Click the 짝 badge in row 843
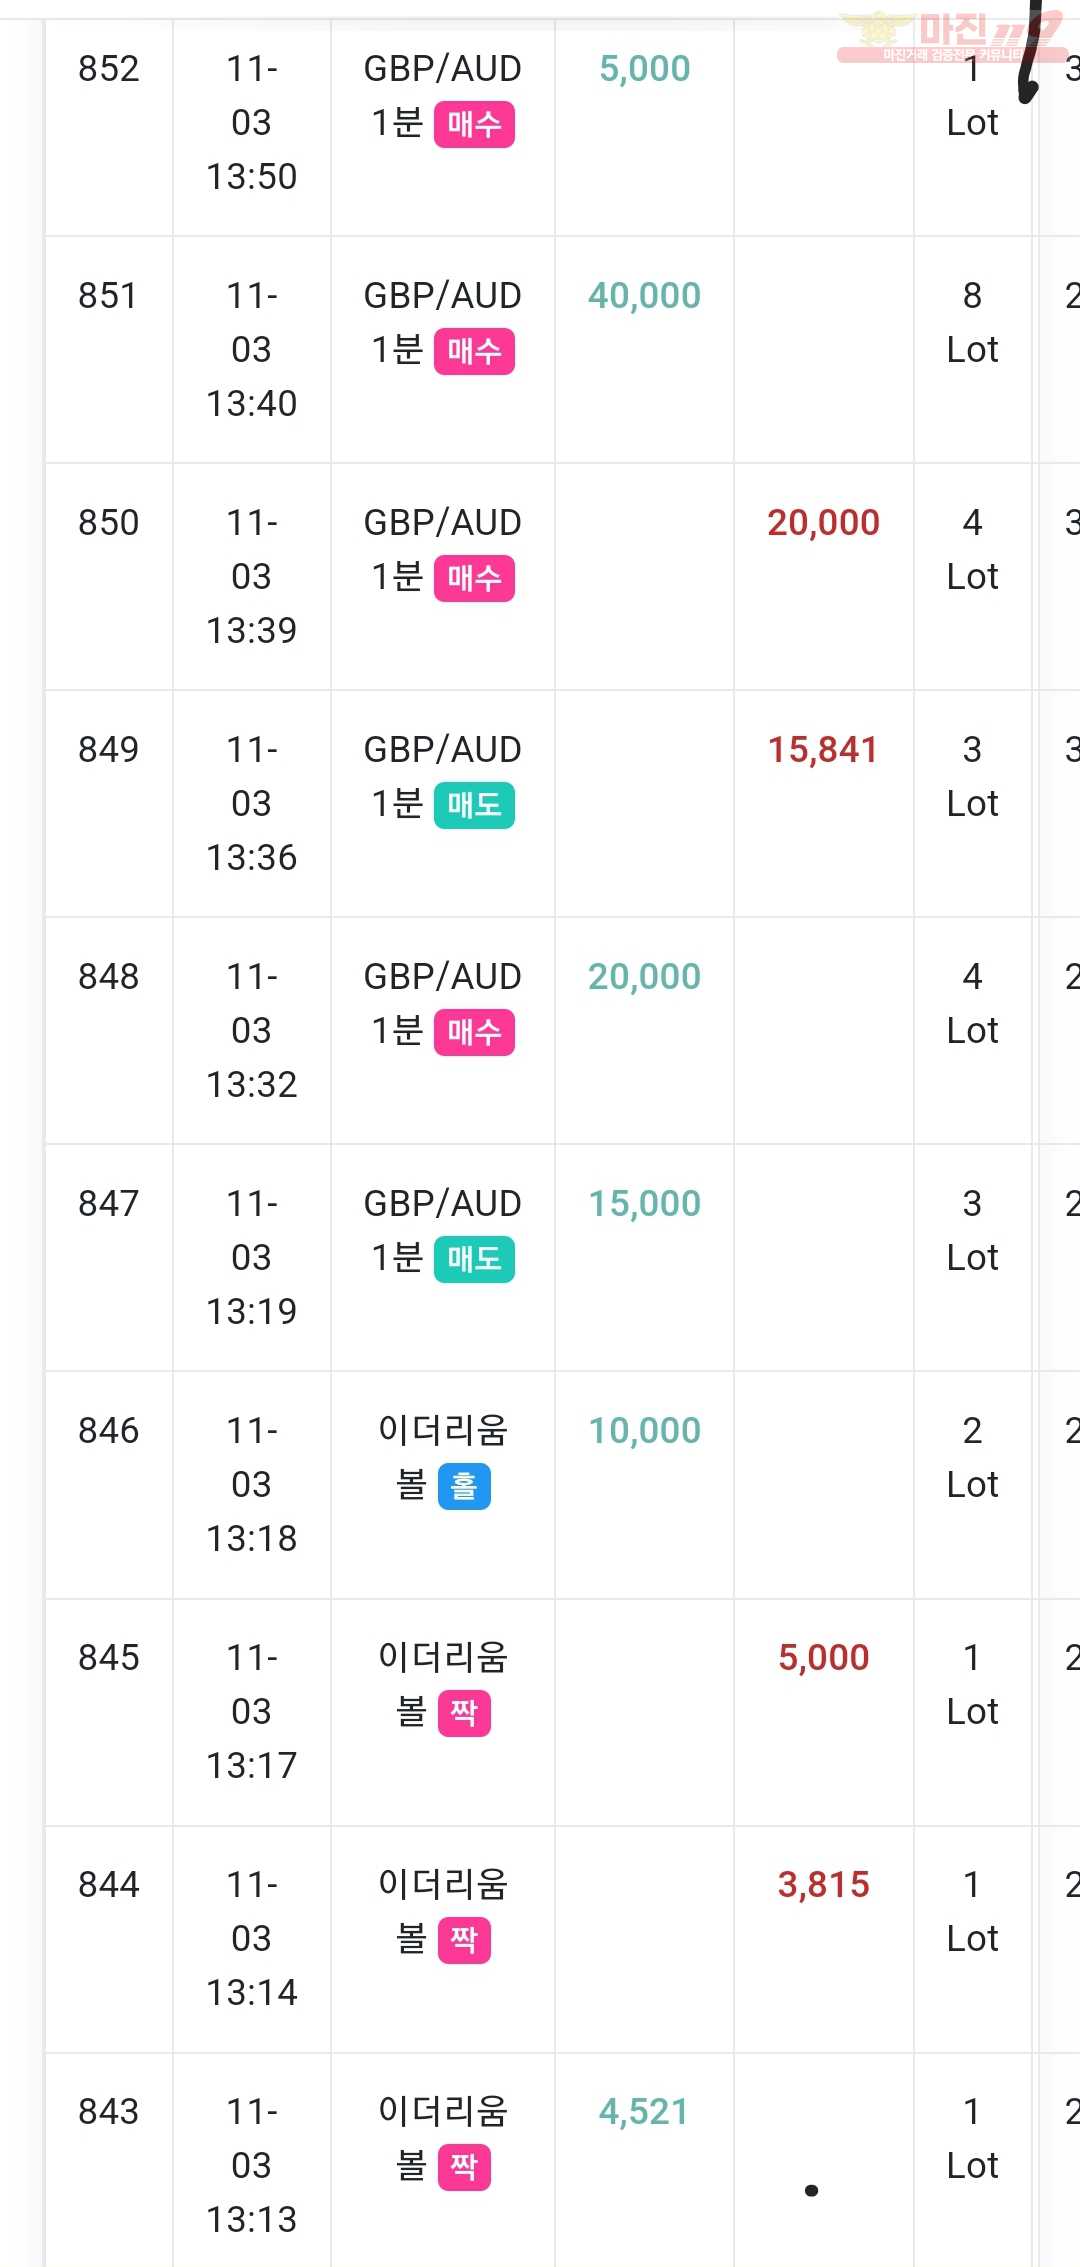1080x2267 pixels. pyautogui.click(x=464, y=2167)
